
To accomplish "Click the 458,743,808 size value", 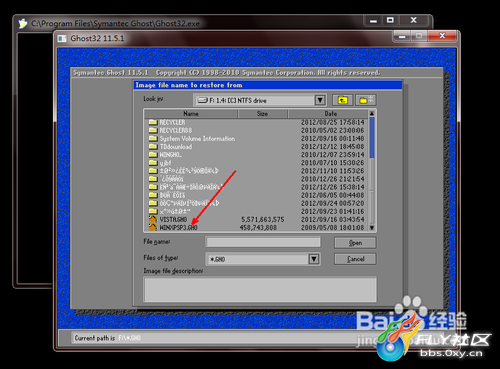I will click(x=258, y=228).
